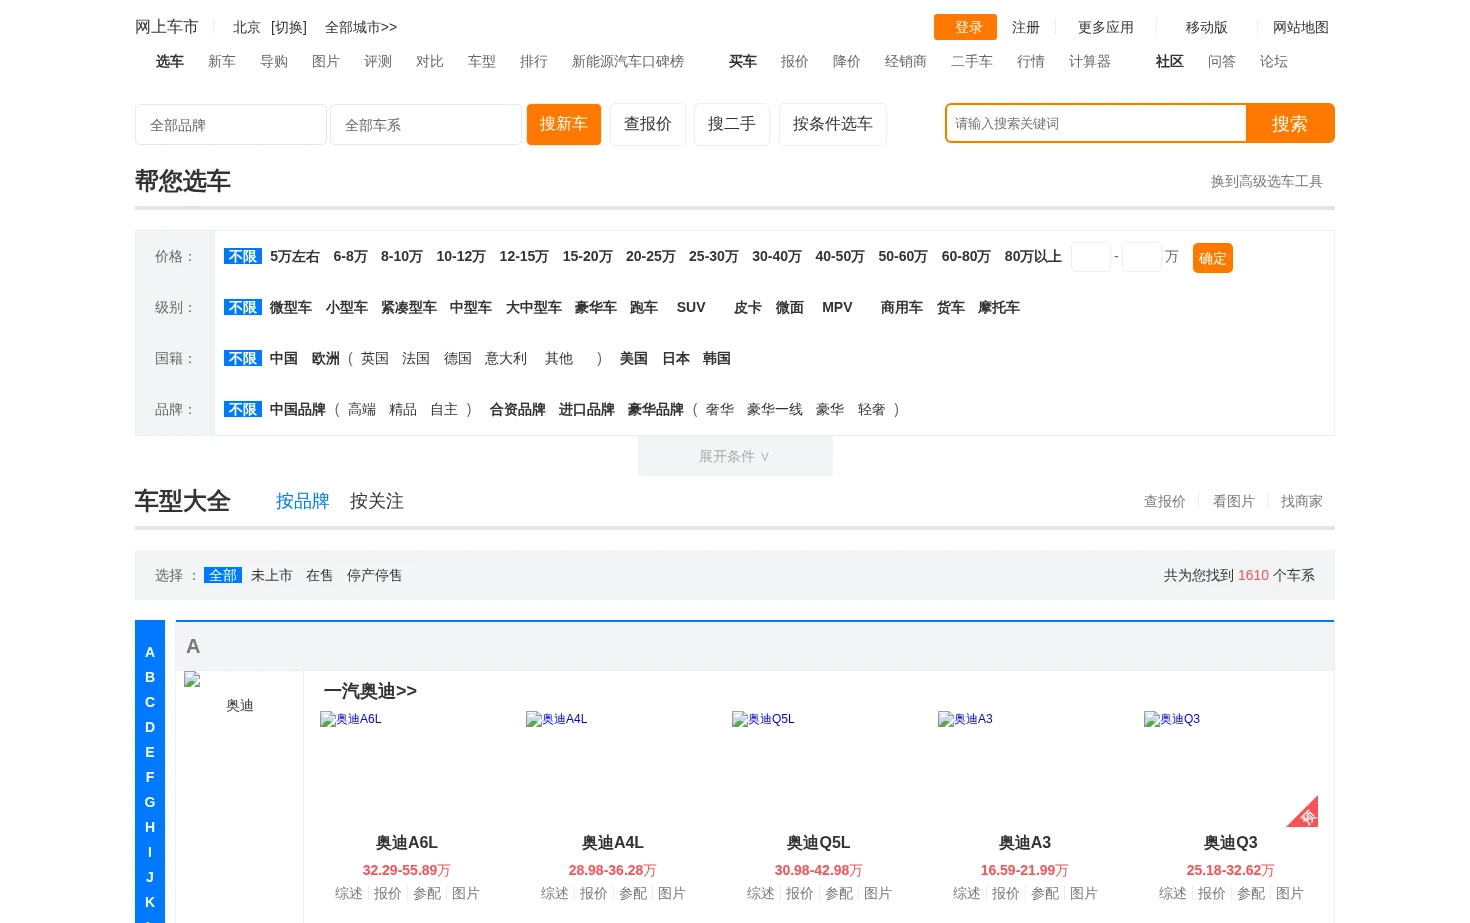The width and height of the screenshot is (1470, 923).
Task: Select 不限 in 价格 row
Action: pos(243,256)
